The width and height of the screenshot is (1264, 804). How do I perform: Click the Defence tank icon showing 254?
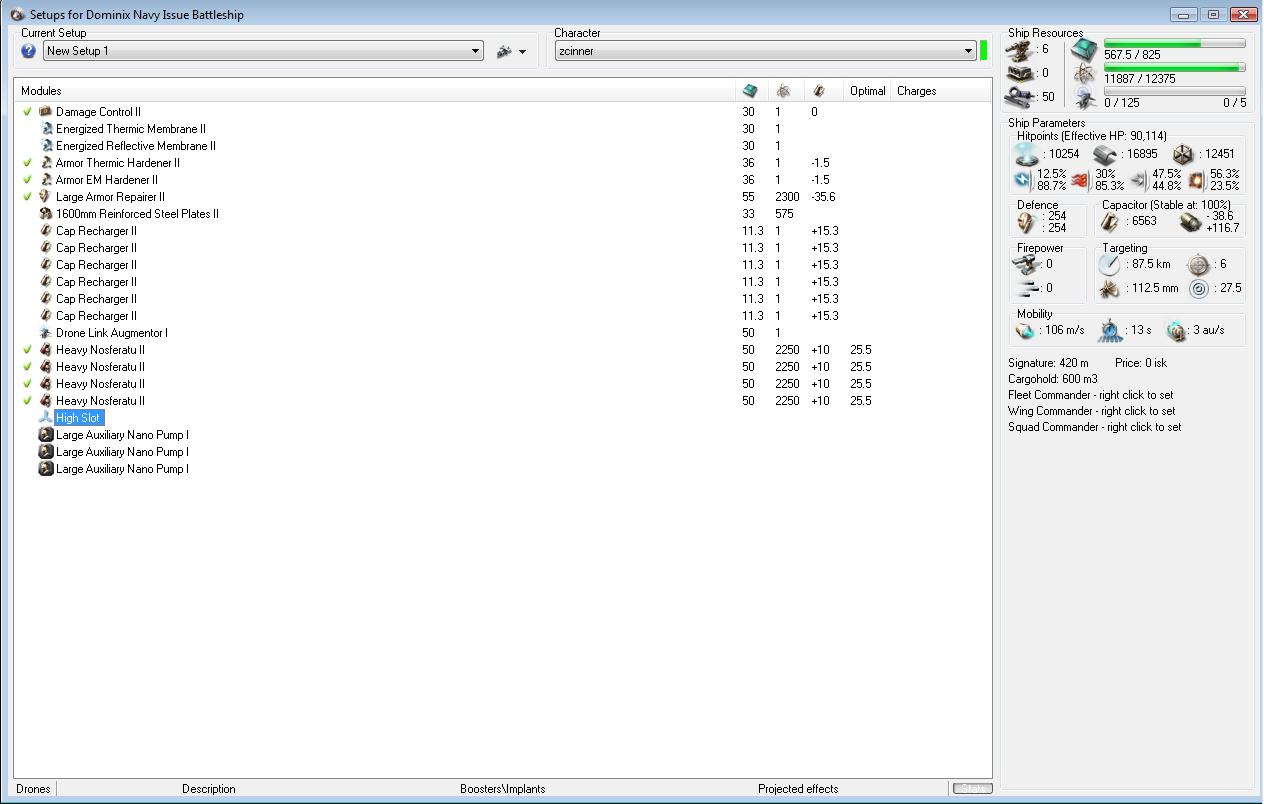point(1027,222)
